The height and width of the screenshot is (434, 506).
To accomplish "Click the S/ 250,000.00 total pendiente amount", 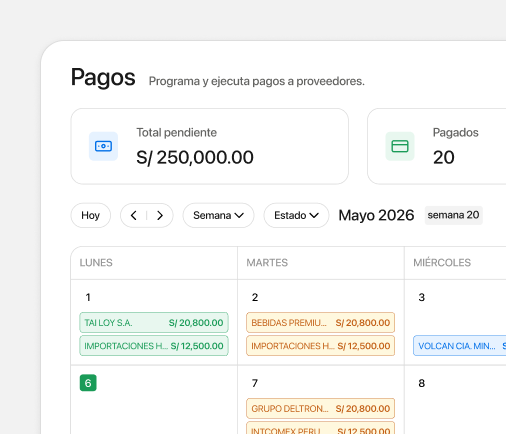I will 195,157.
